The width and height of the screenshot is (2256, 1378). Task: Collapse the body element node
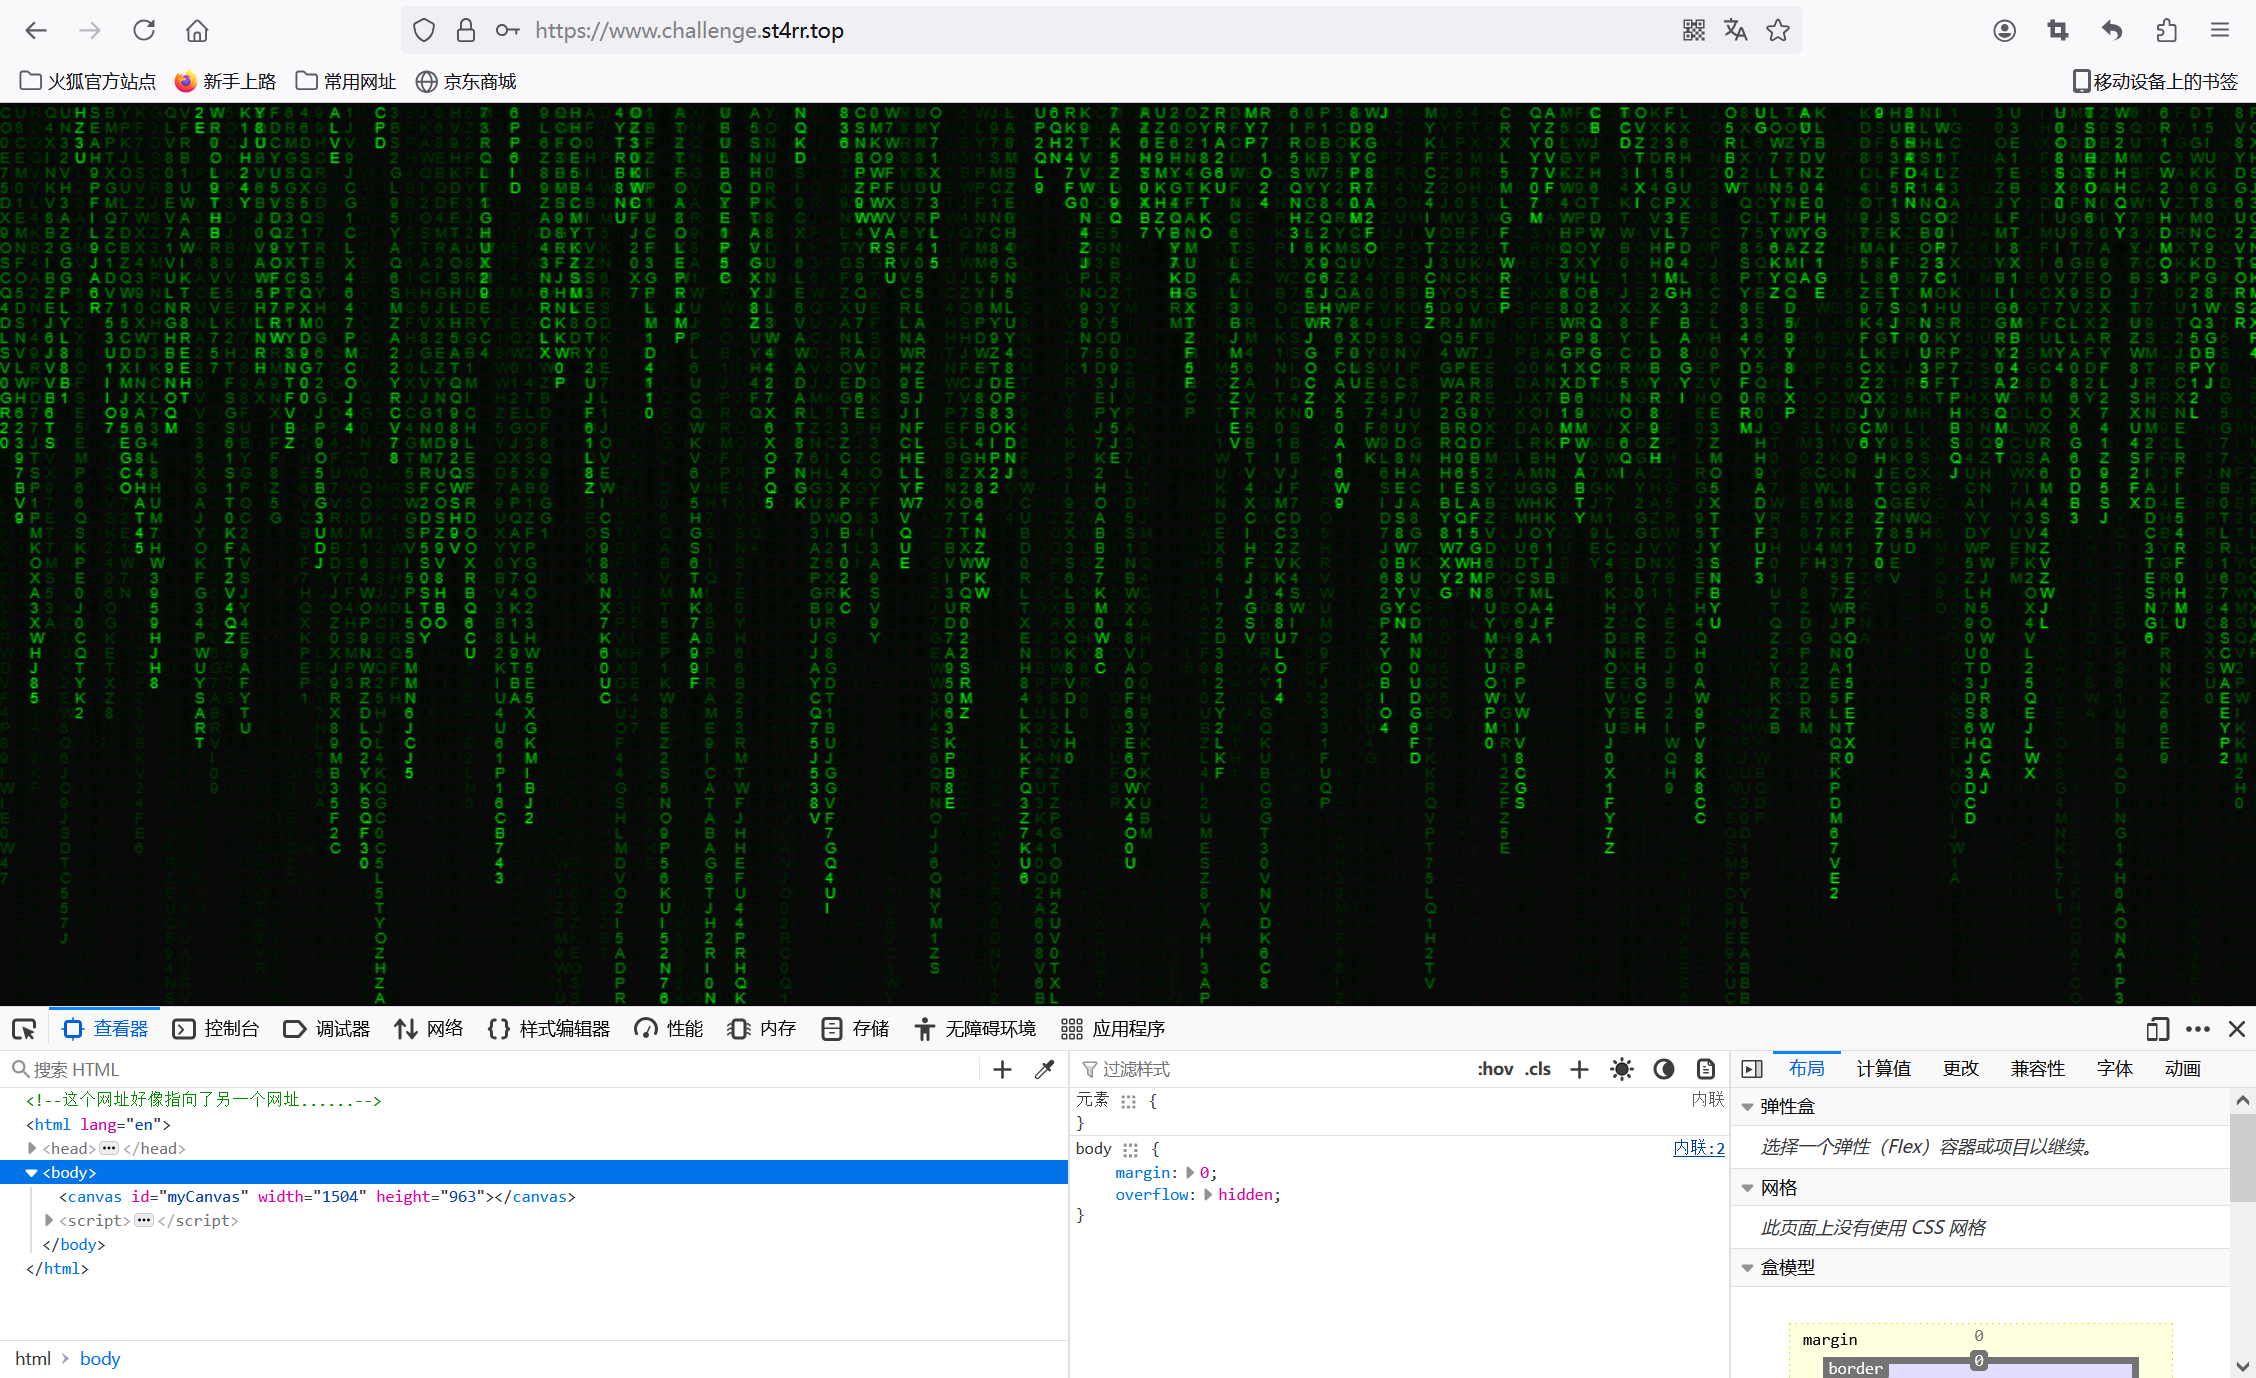pos(32,1173)
